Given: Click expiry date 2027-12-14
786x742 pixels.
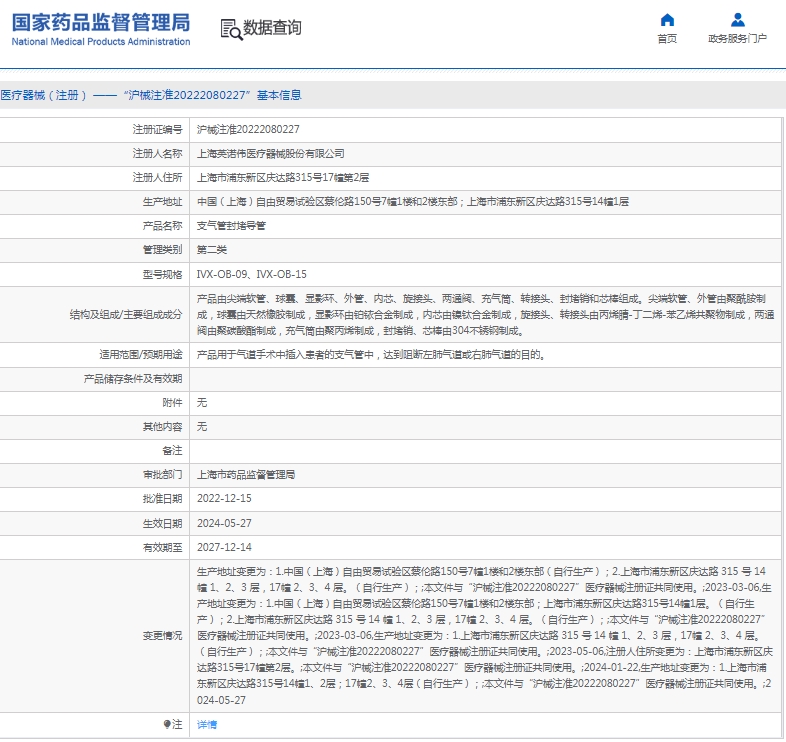Looking at the screenshot, I should tap(224, 547).
